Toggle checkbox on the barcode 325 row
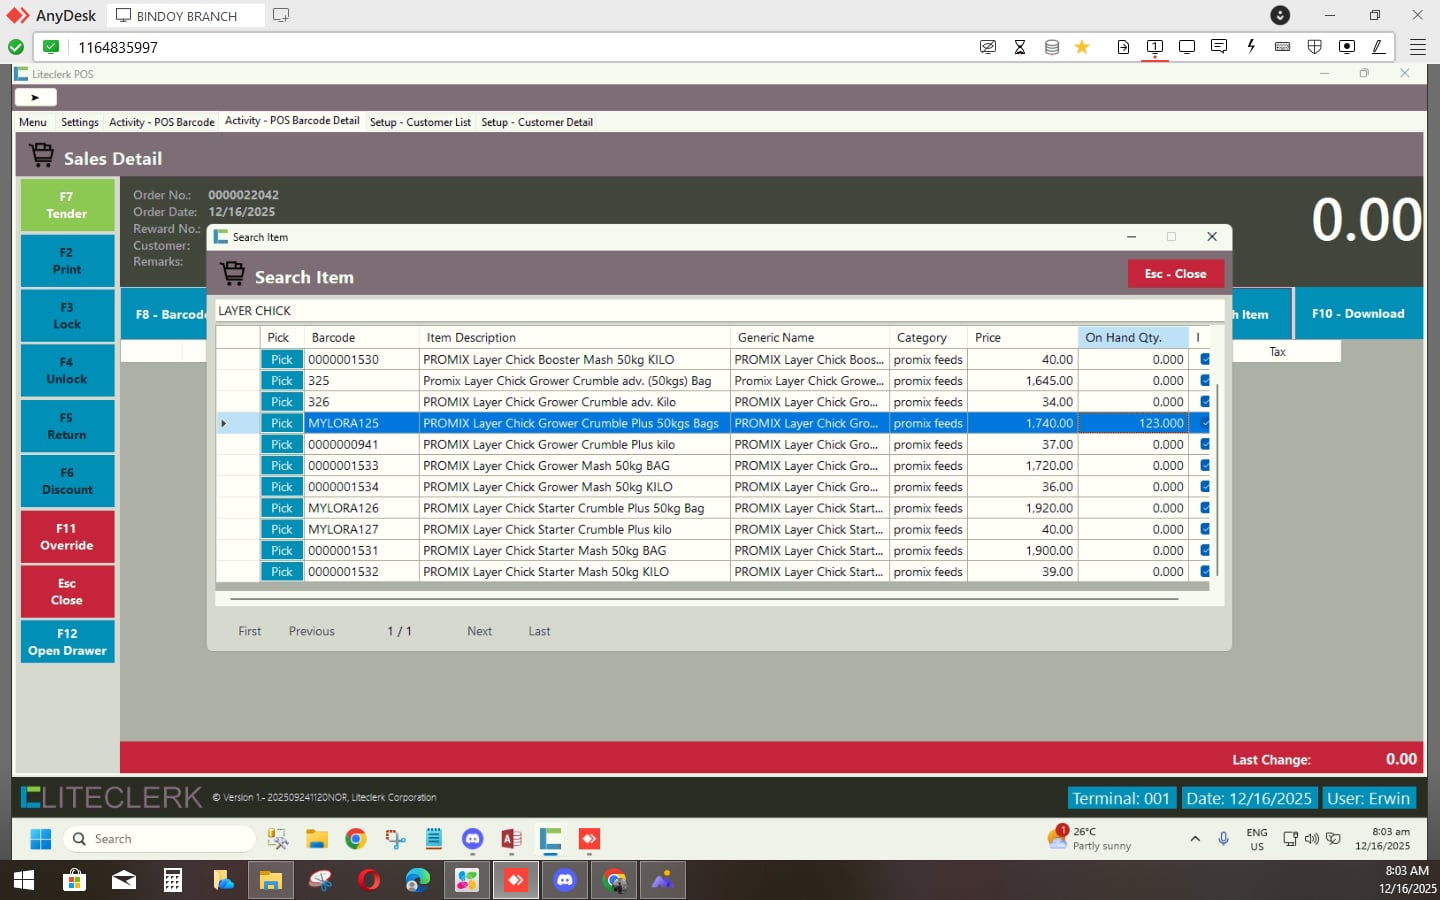1440x900 pixels. [x=1204, y=381]
